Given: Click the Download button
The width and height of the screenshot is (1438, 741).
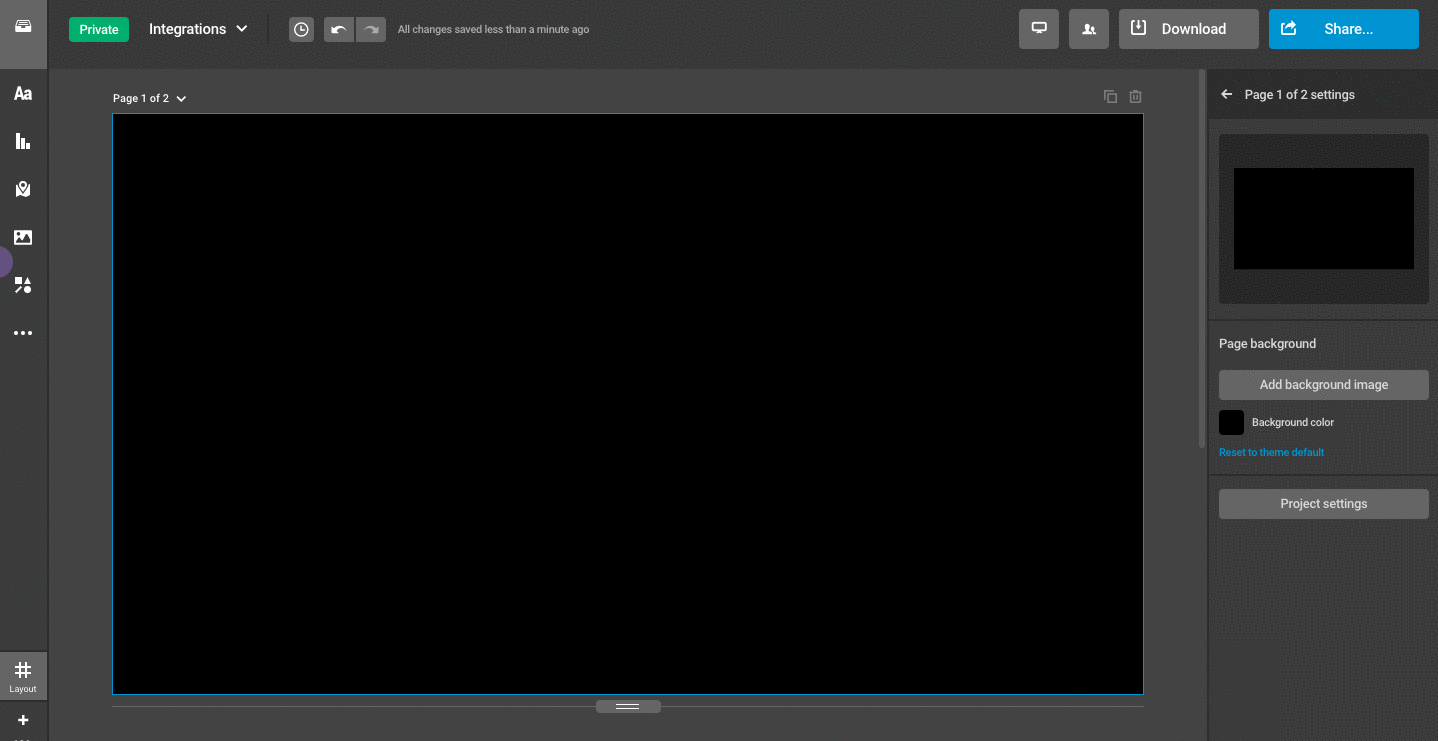Looking at the screenshot, I should click(1188, 29).
